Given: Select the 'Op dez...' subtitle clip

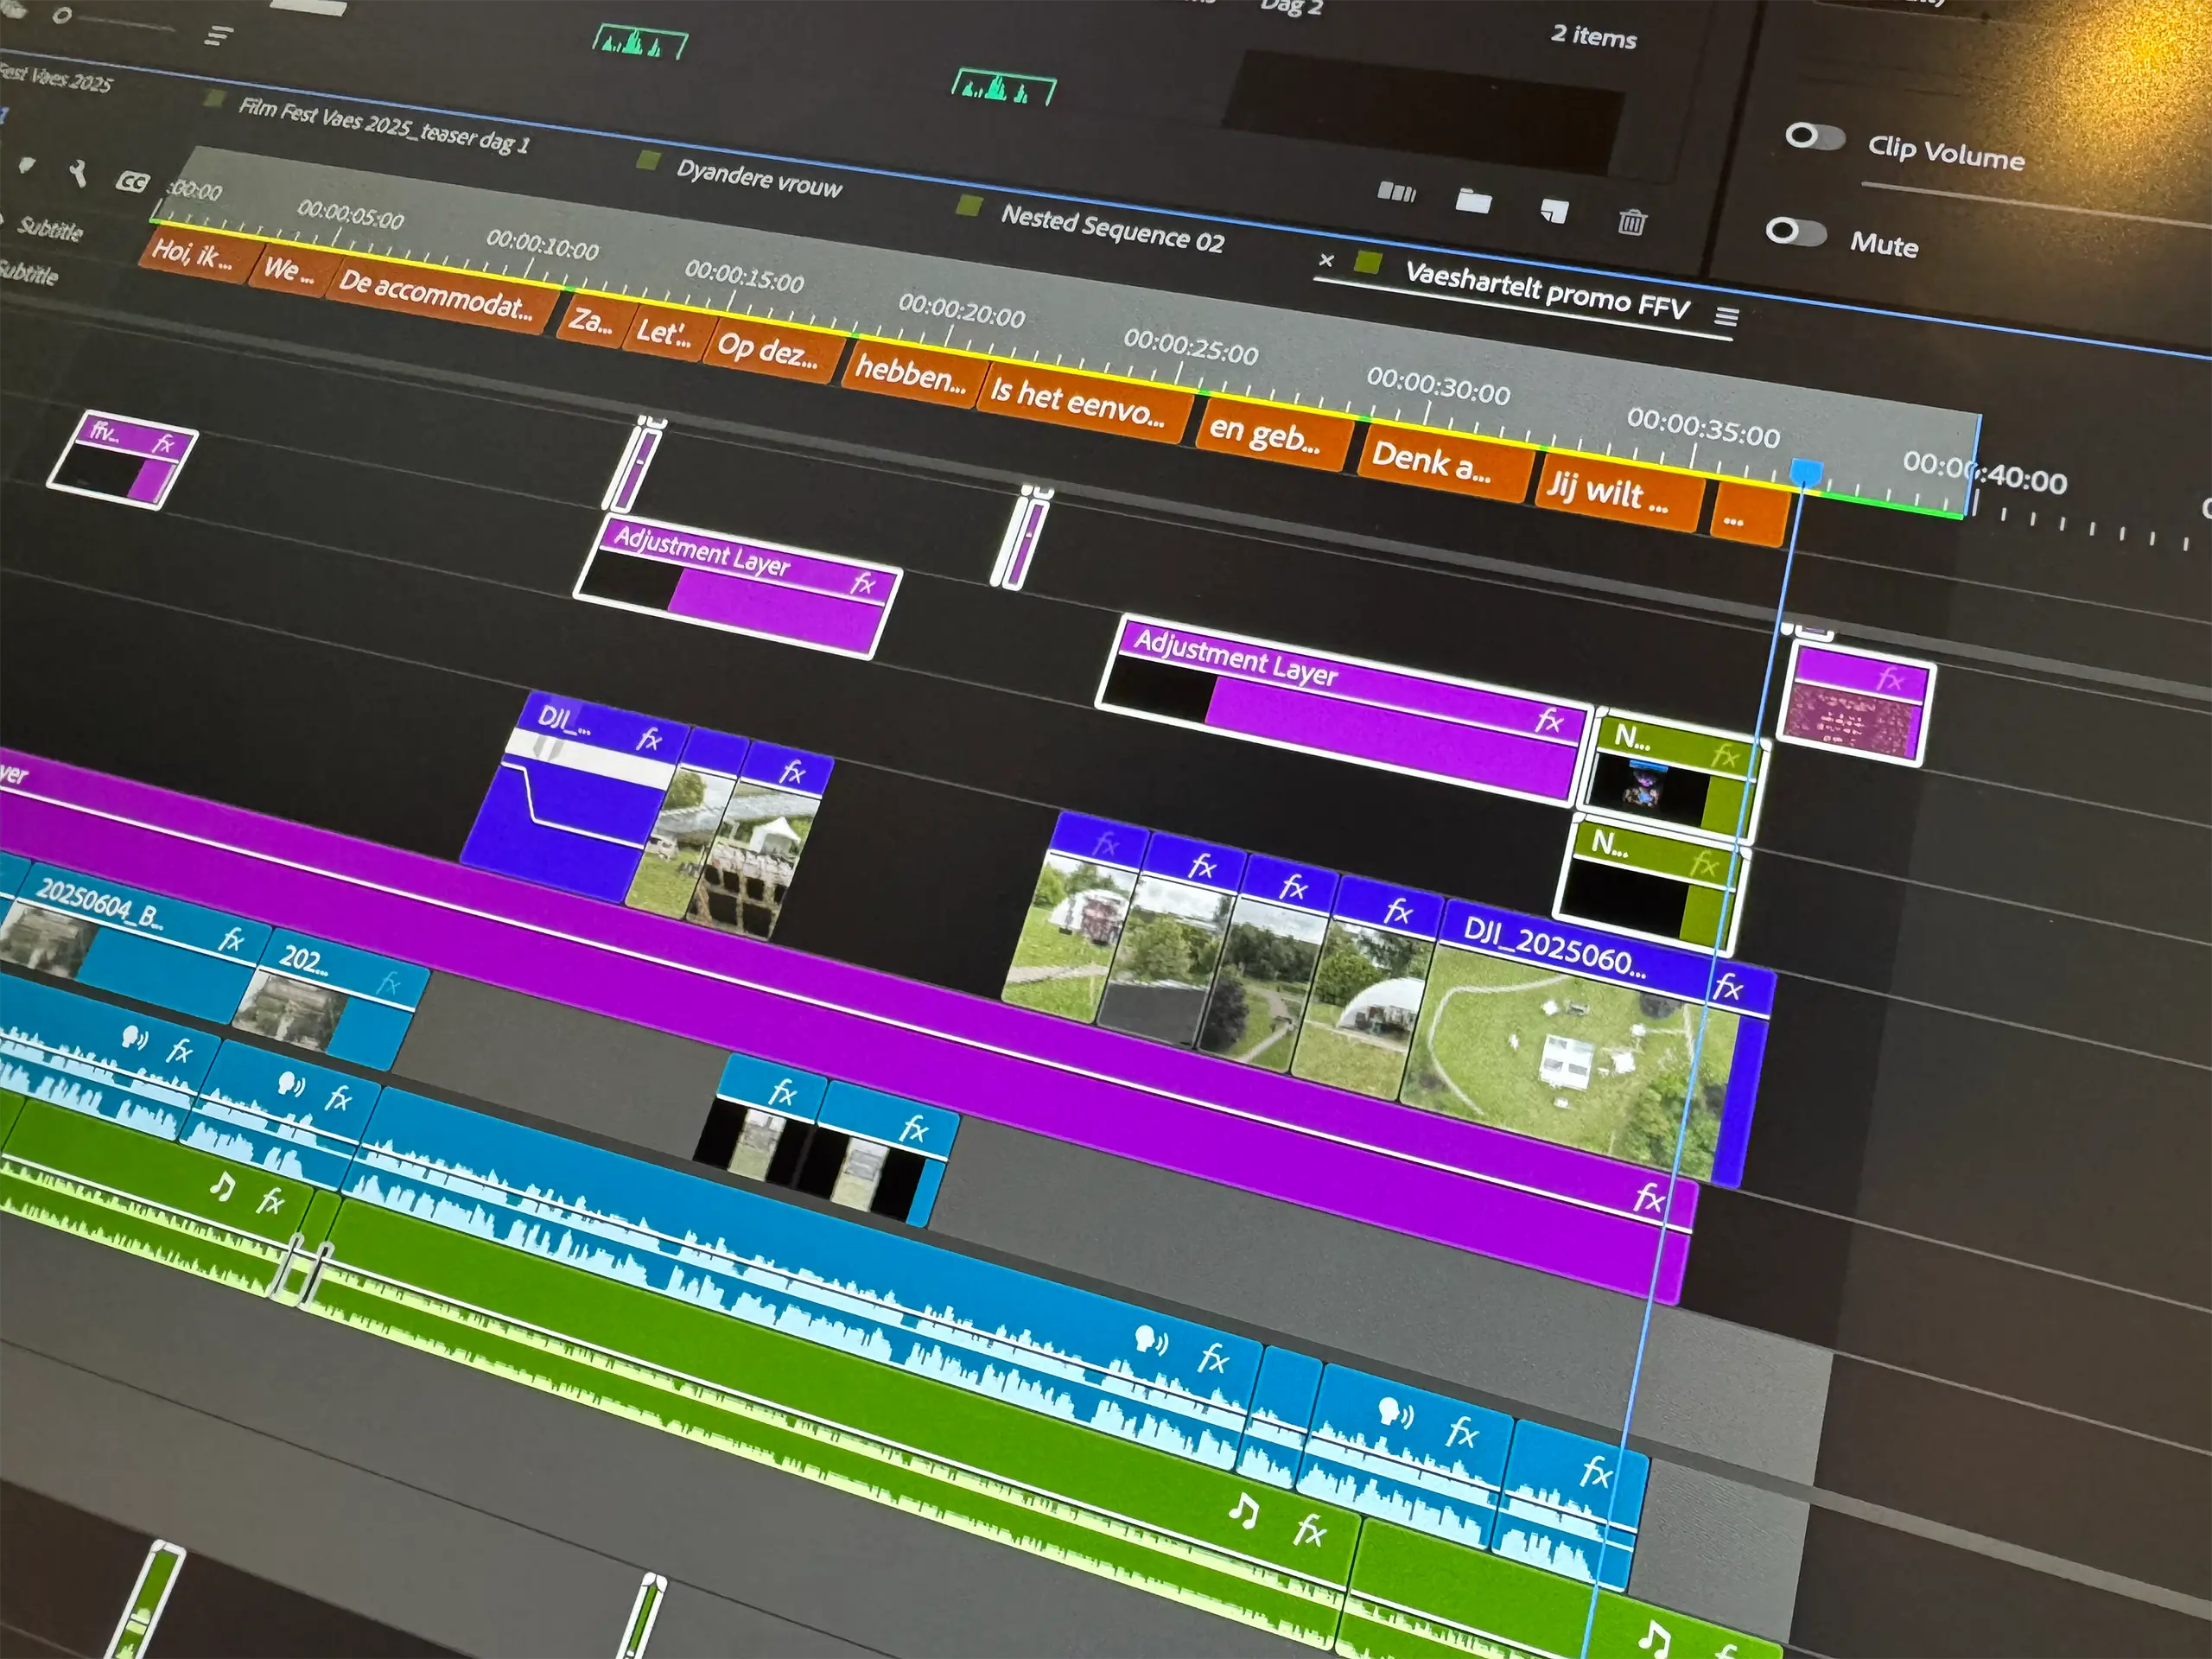Looking at the screenshot, I should point(773,350).
